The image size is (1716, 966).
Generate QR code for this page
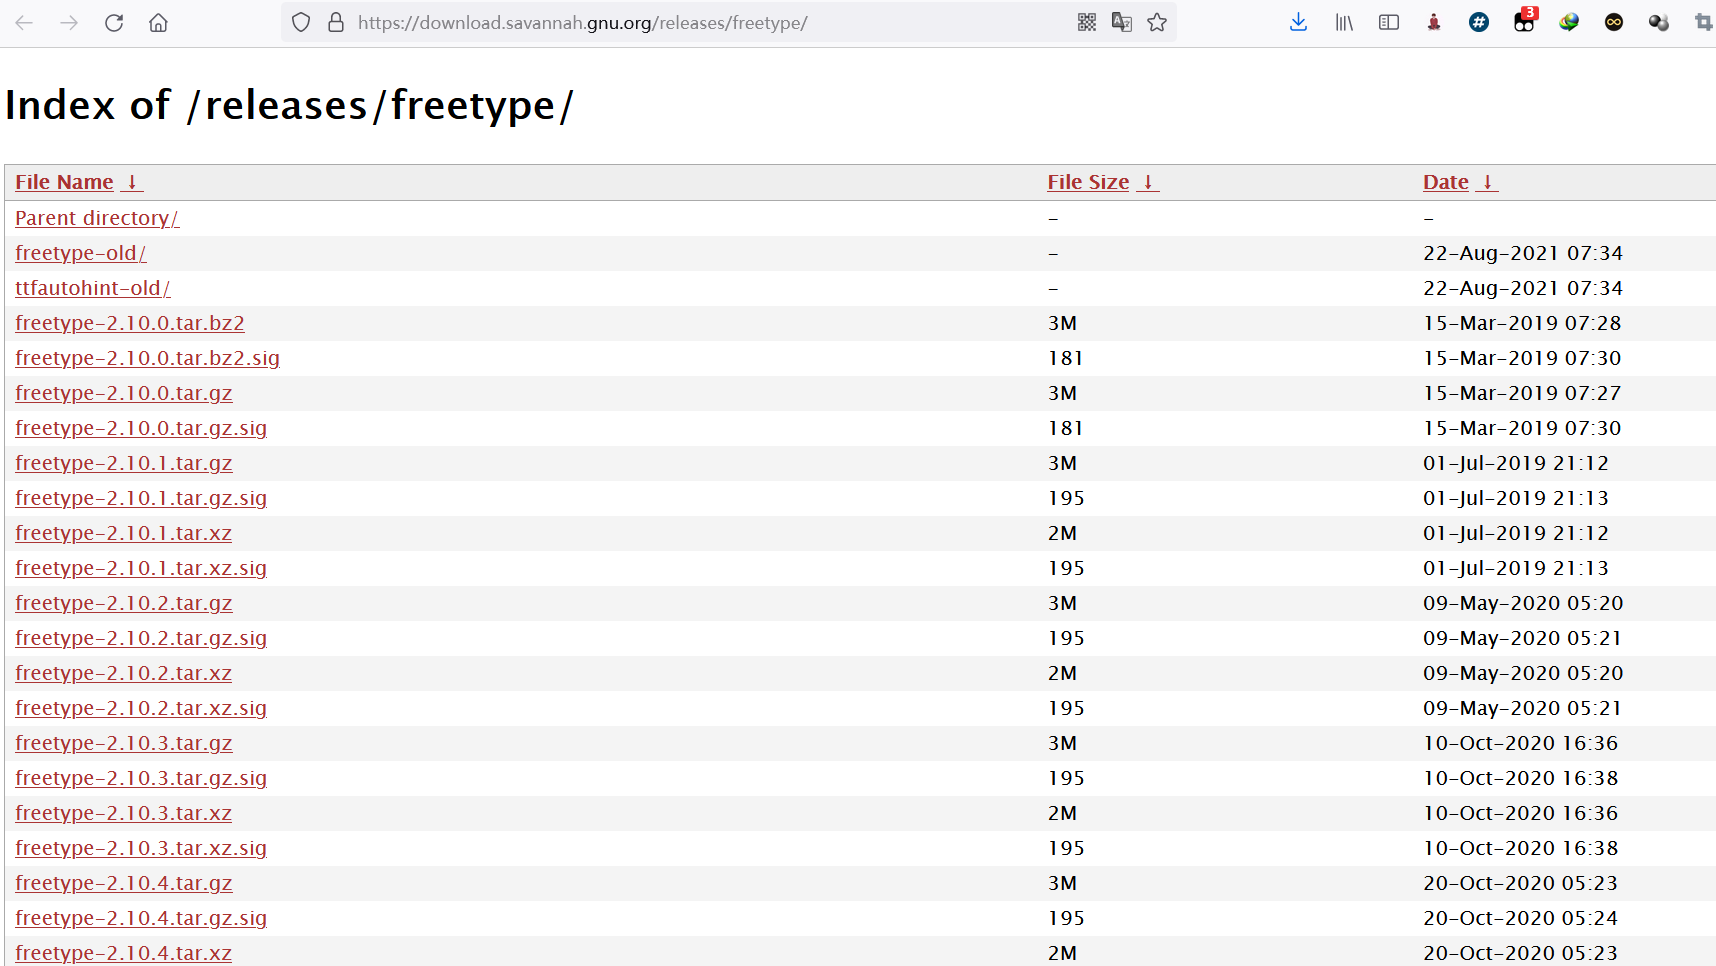(x=1087, y=22)
